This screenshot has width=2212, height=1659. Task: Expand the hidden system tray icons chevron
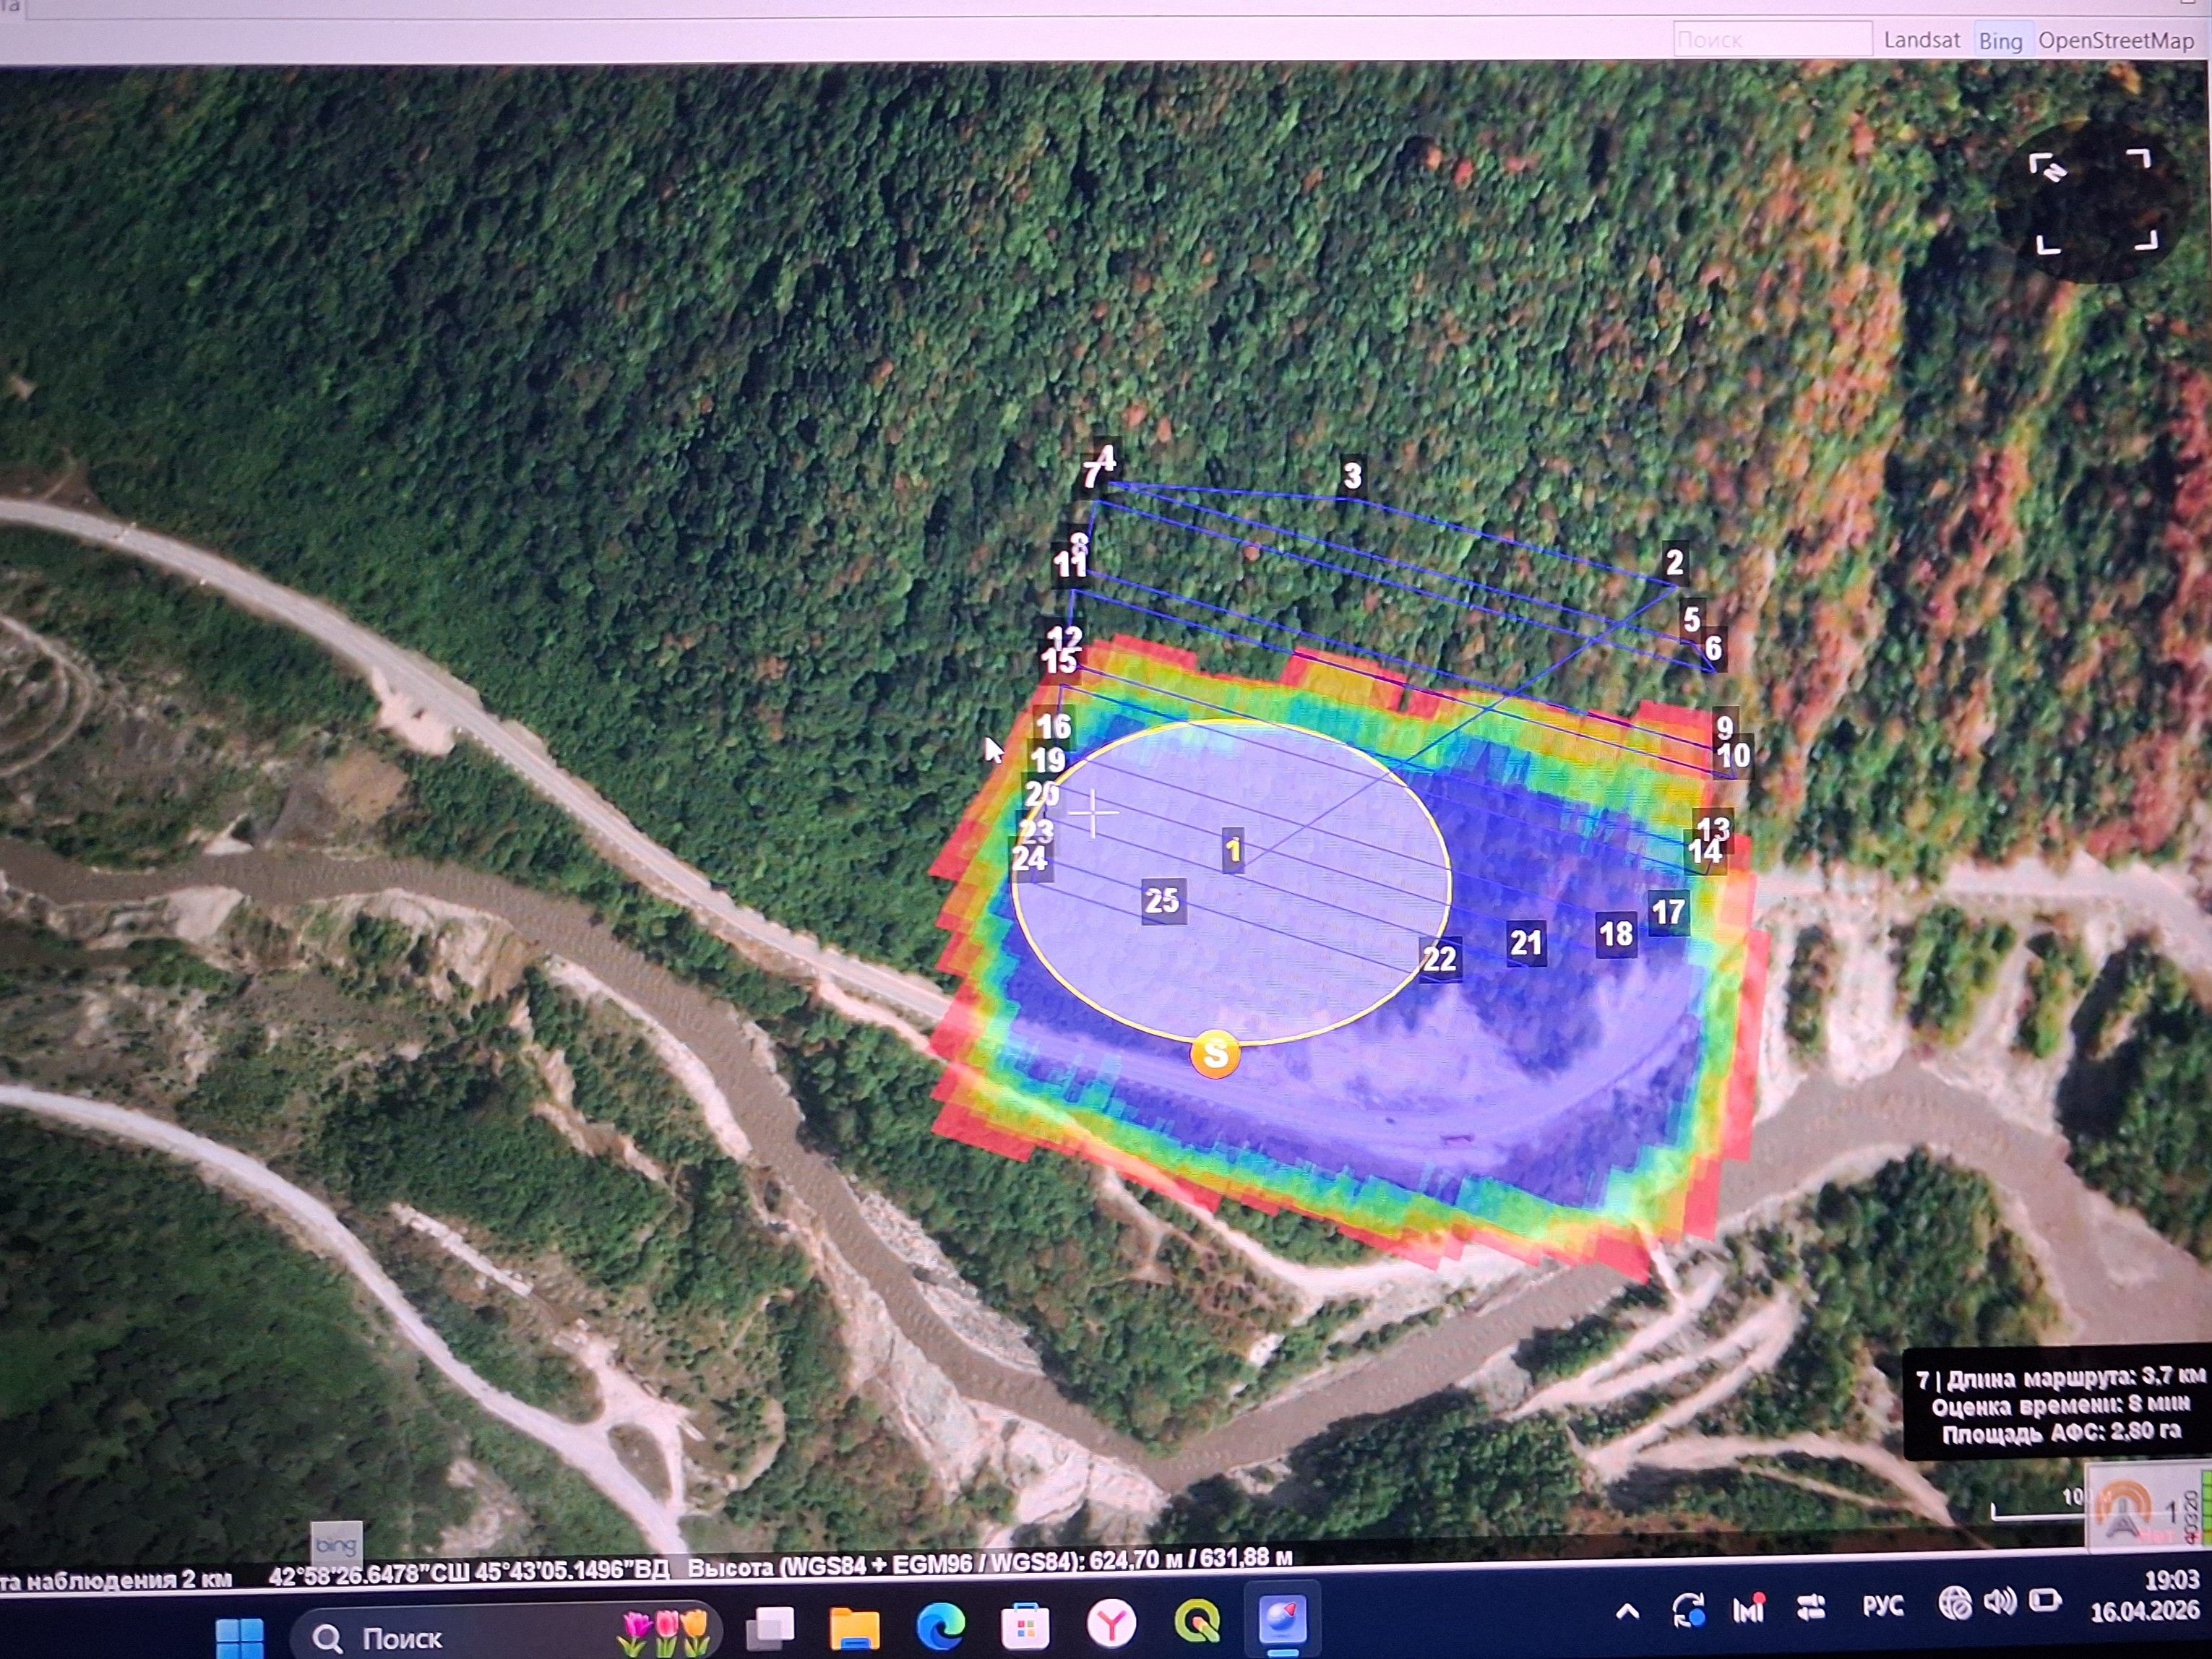[1627, 1611]
